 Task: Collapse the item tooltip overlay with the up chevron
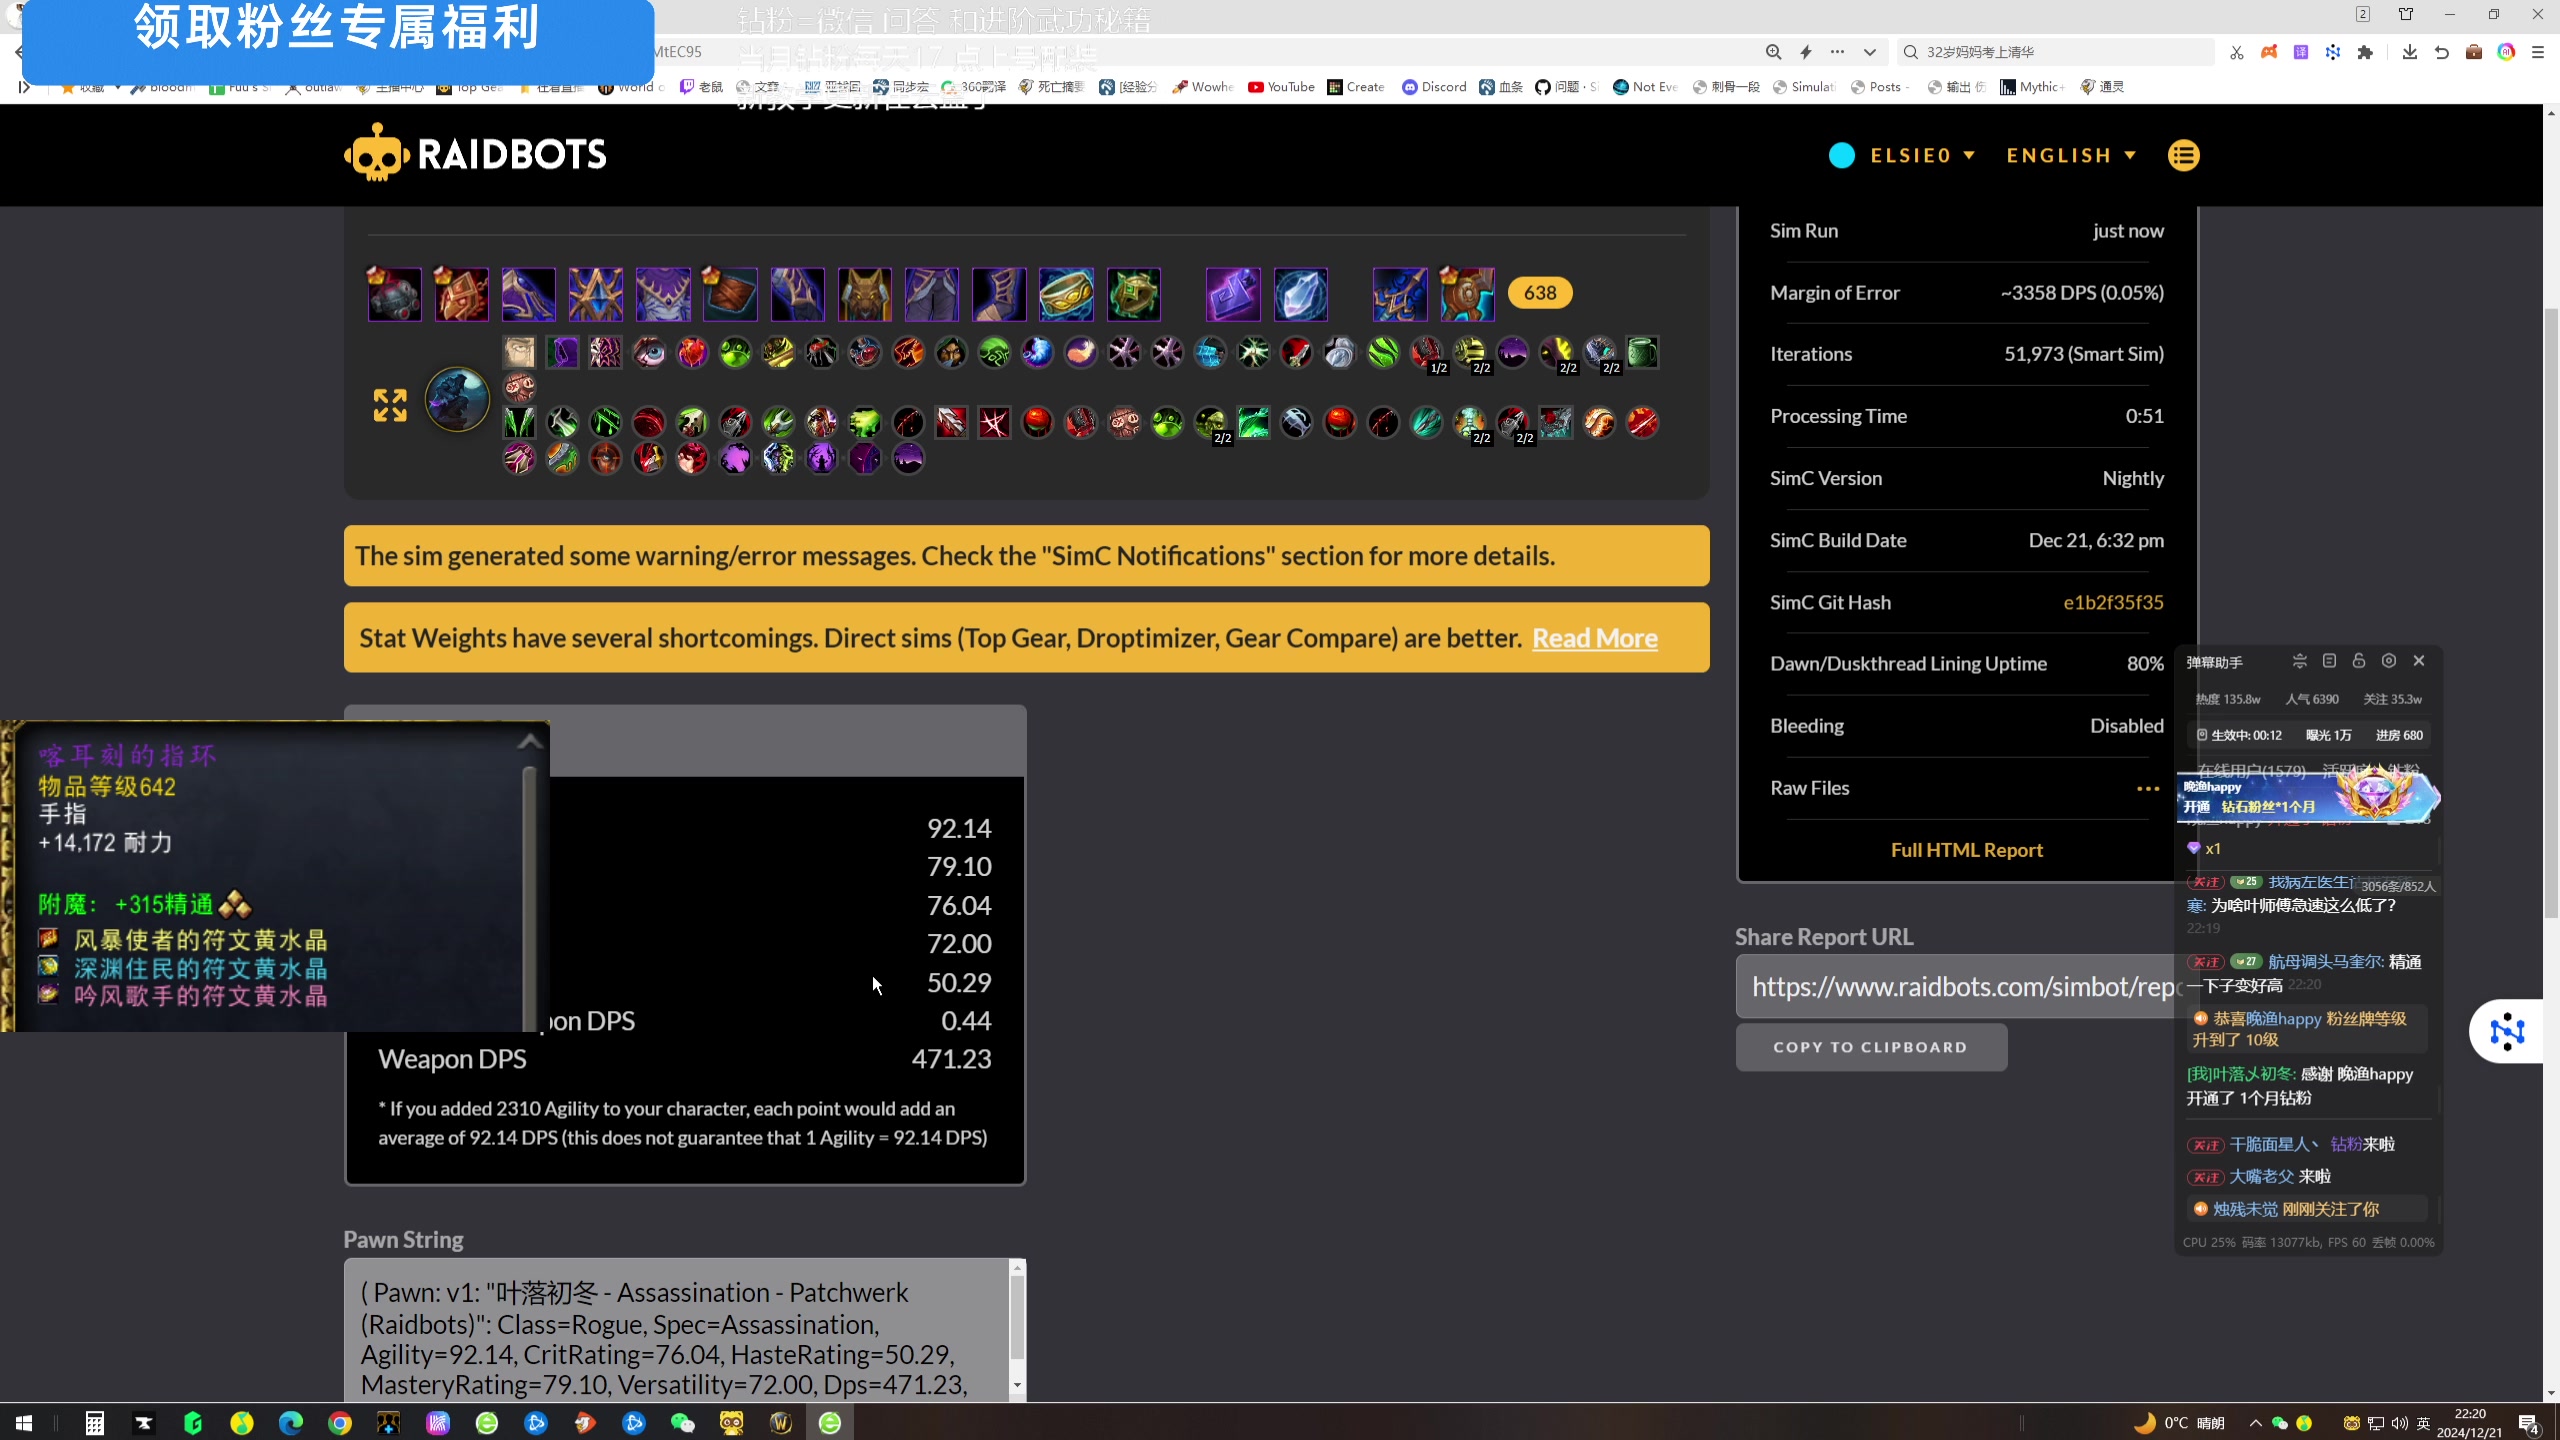530,741
